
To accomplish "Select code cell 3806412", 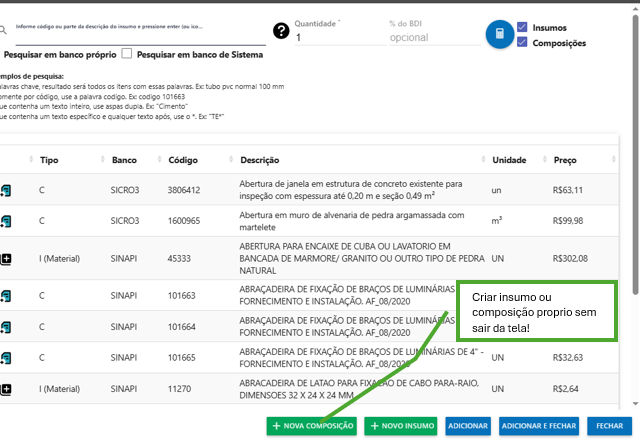I will pyautogui.click(x=184, y=190).
